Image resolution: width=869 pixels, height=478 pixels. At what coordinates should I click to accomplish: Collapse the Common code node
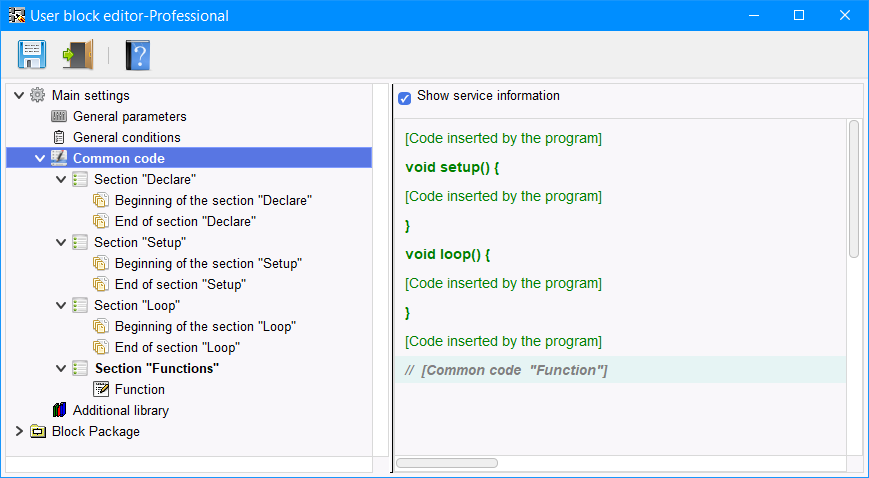[40, 159]
